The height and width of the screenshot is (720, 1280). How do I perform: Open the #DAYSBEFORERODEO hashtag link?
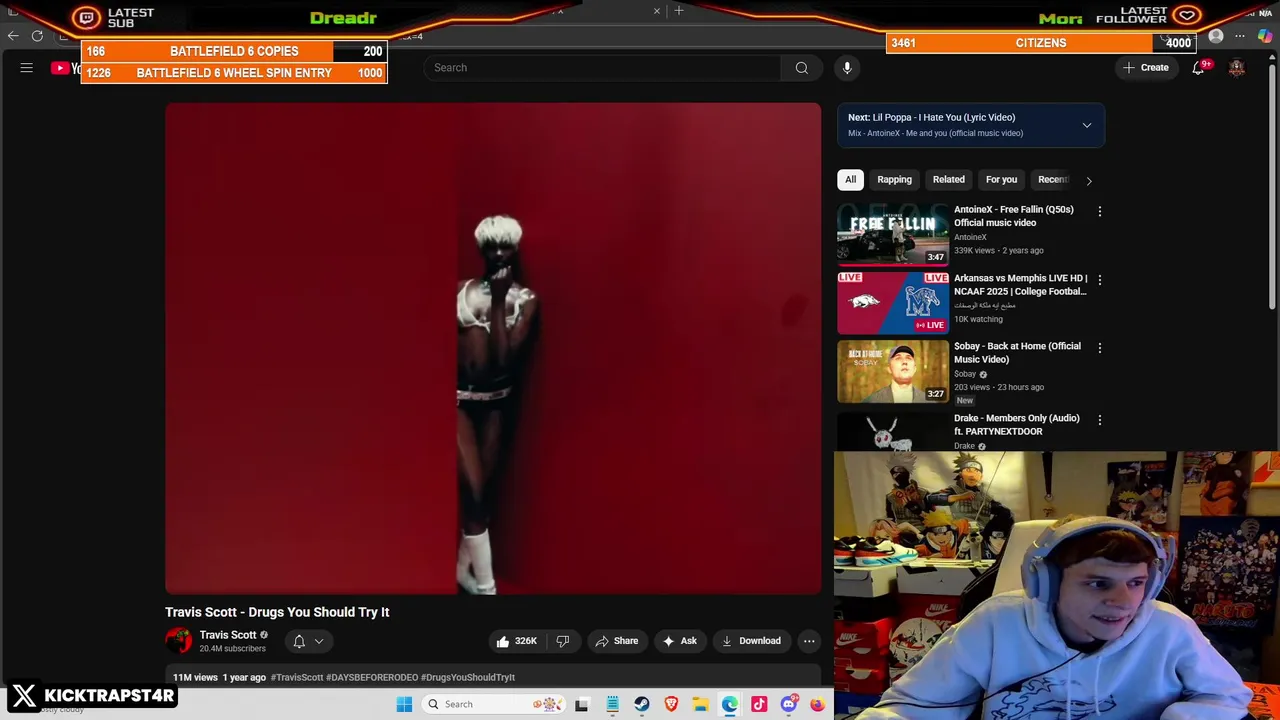coord(373,678)
